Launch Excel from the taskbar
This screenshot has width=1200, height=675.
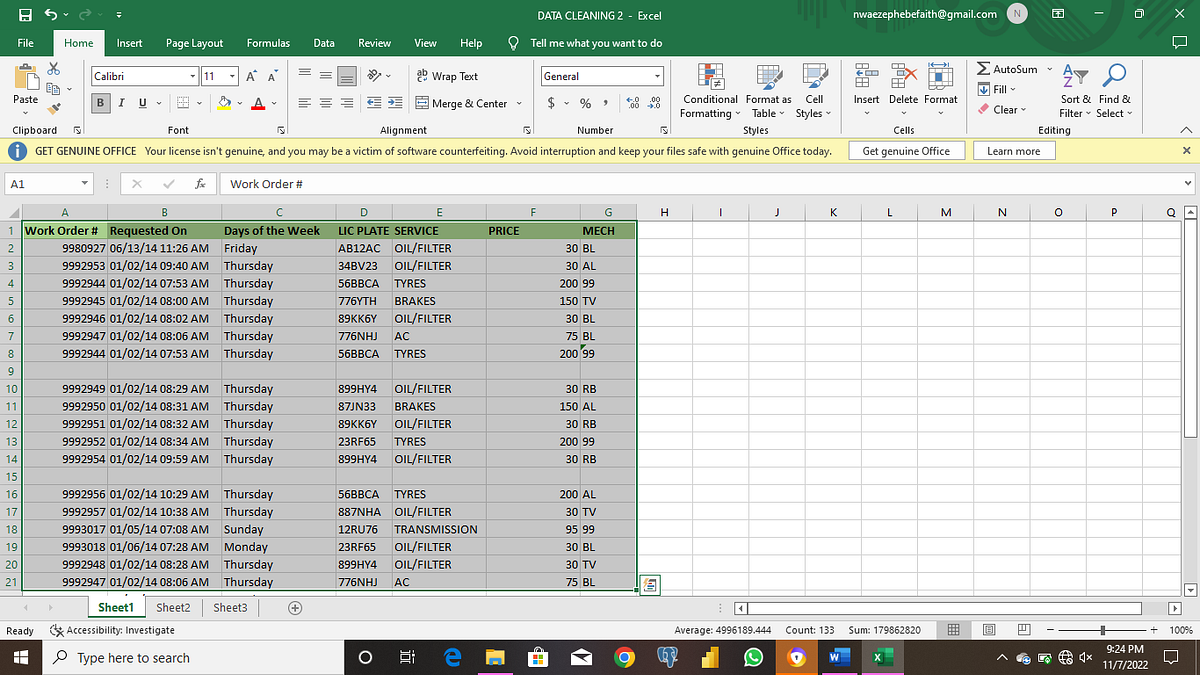(x=881, y=657)
